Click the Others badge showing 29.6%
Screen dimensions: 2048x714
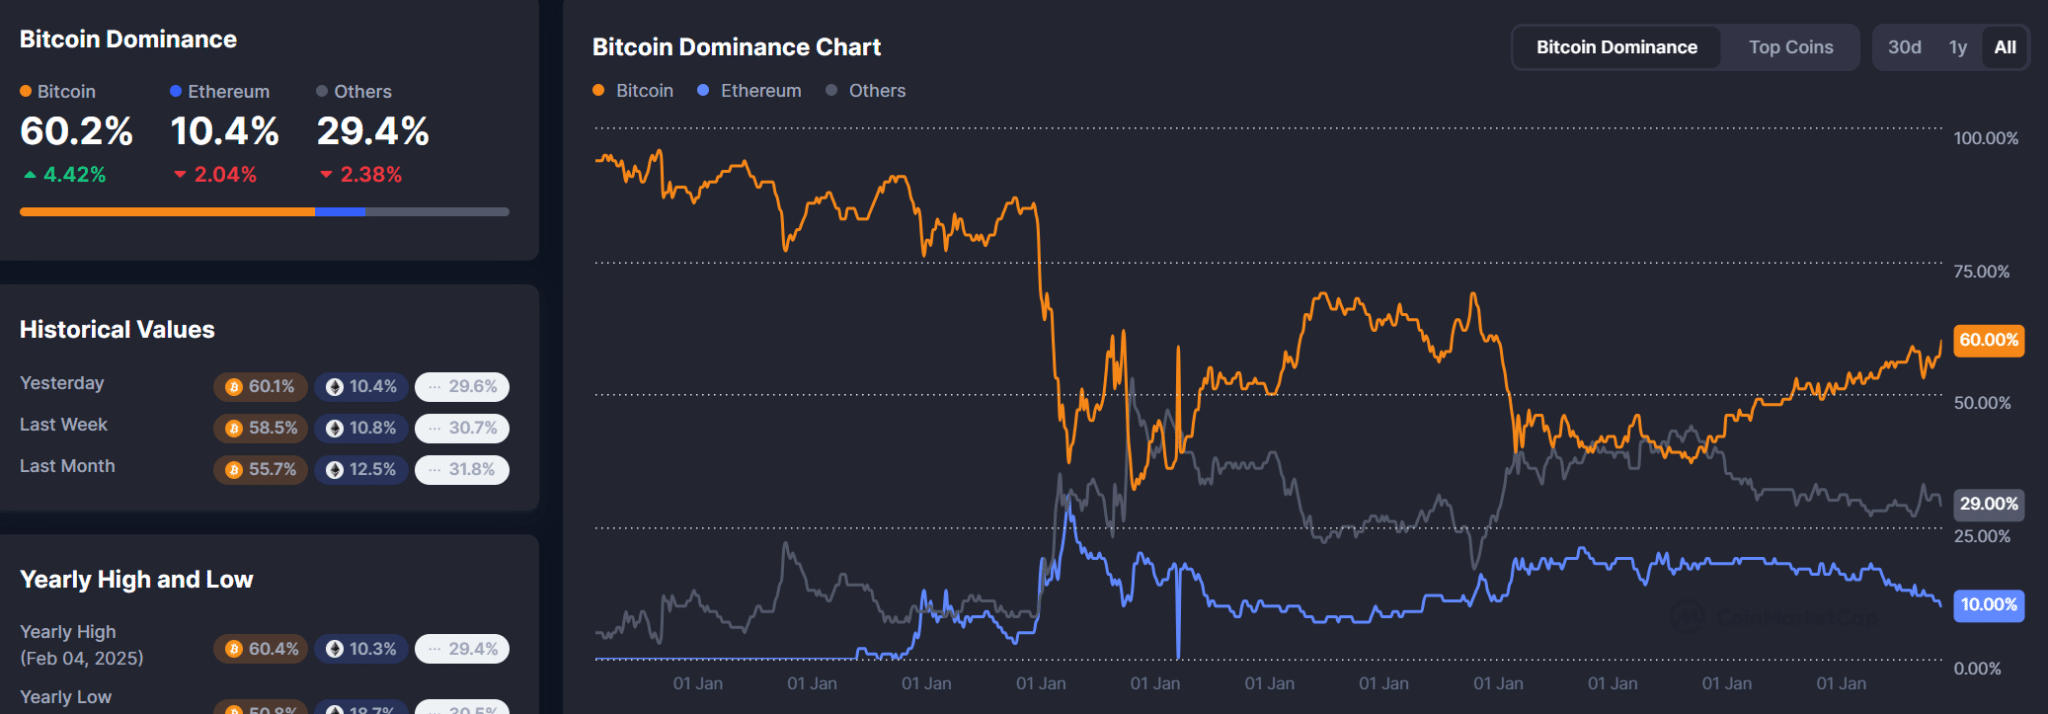462,387
